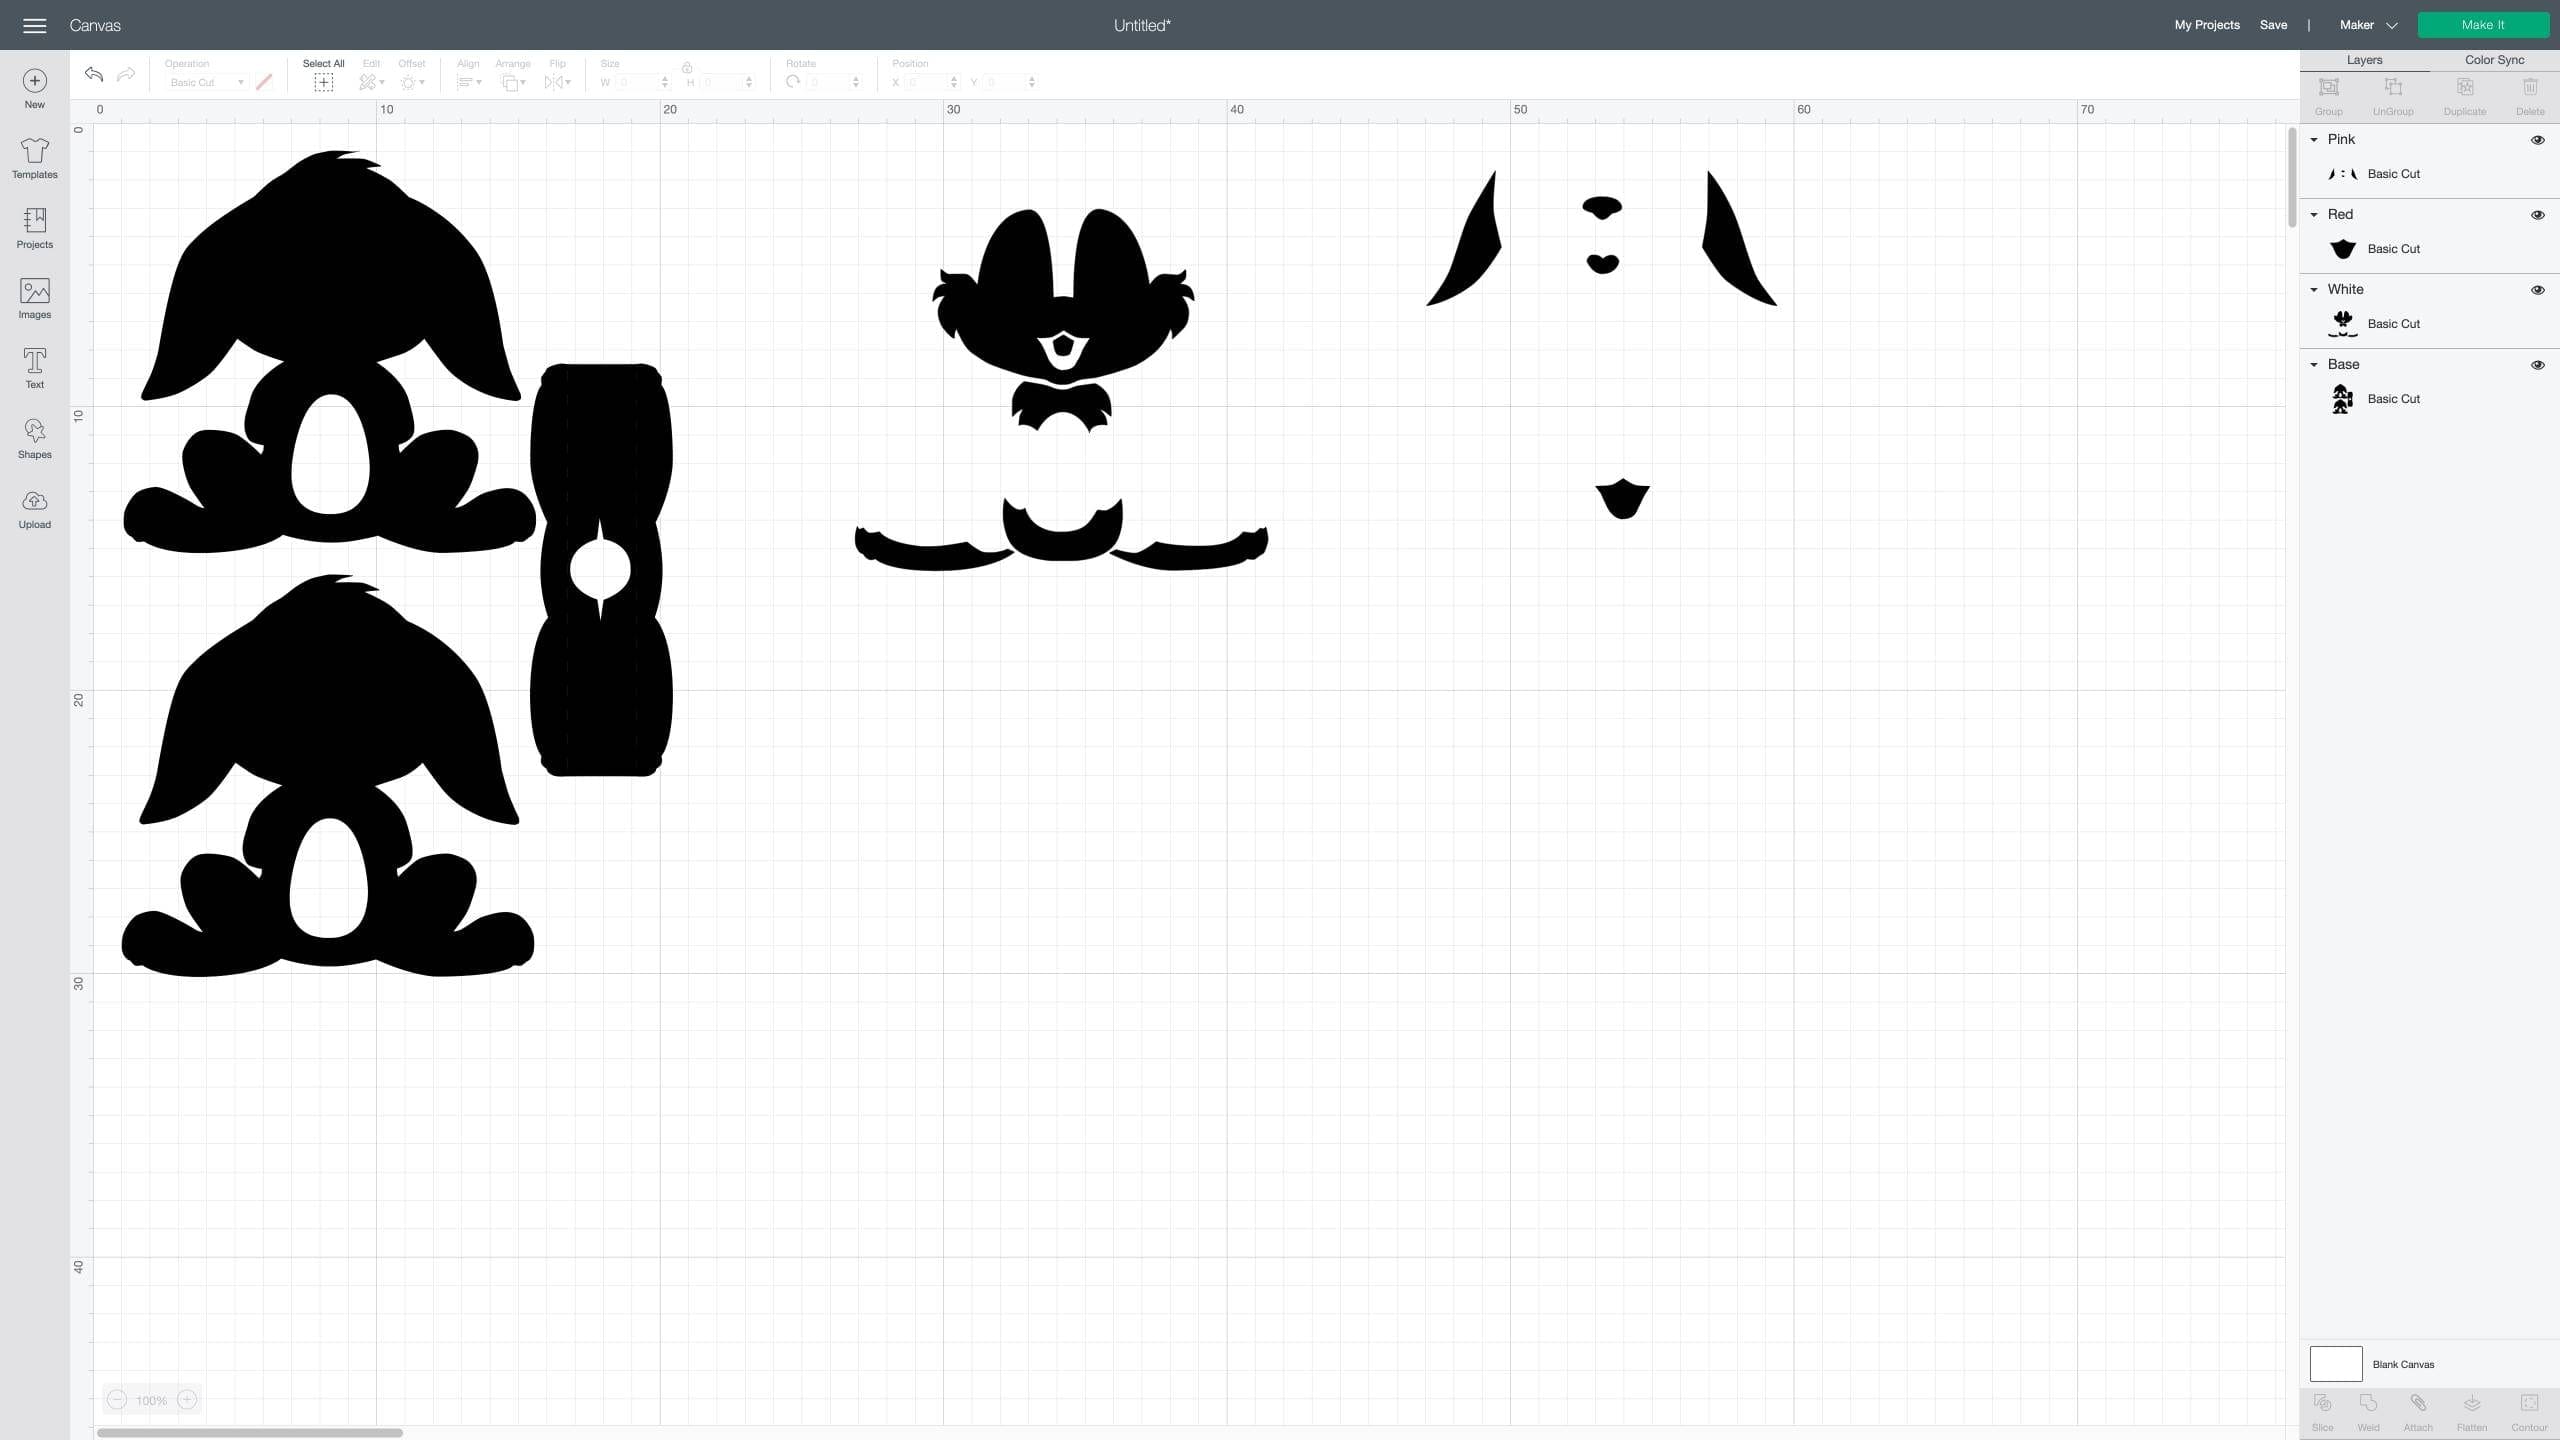Collapse the Base layer group
This screenshot has width=2560, height=1440.
click(2314, 365)
